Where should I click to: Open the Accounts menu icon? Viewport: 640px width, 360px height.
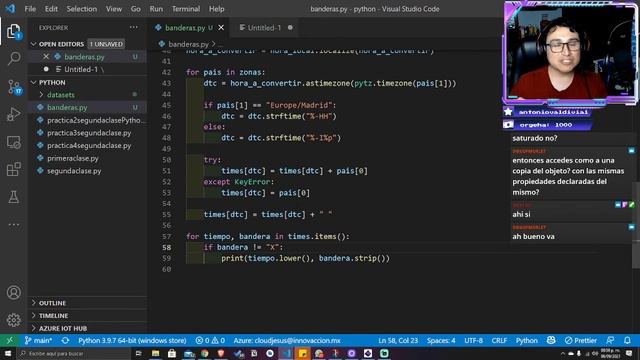pos(13,293)
